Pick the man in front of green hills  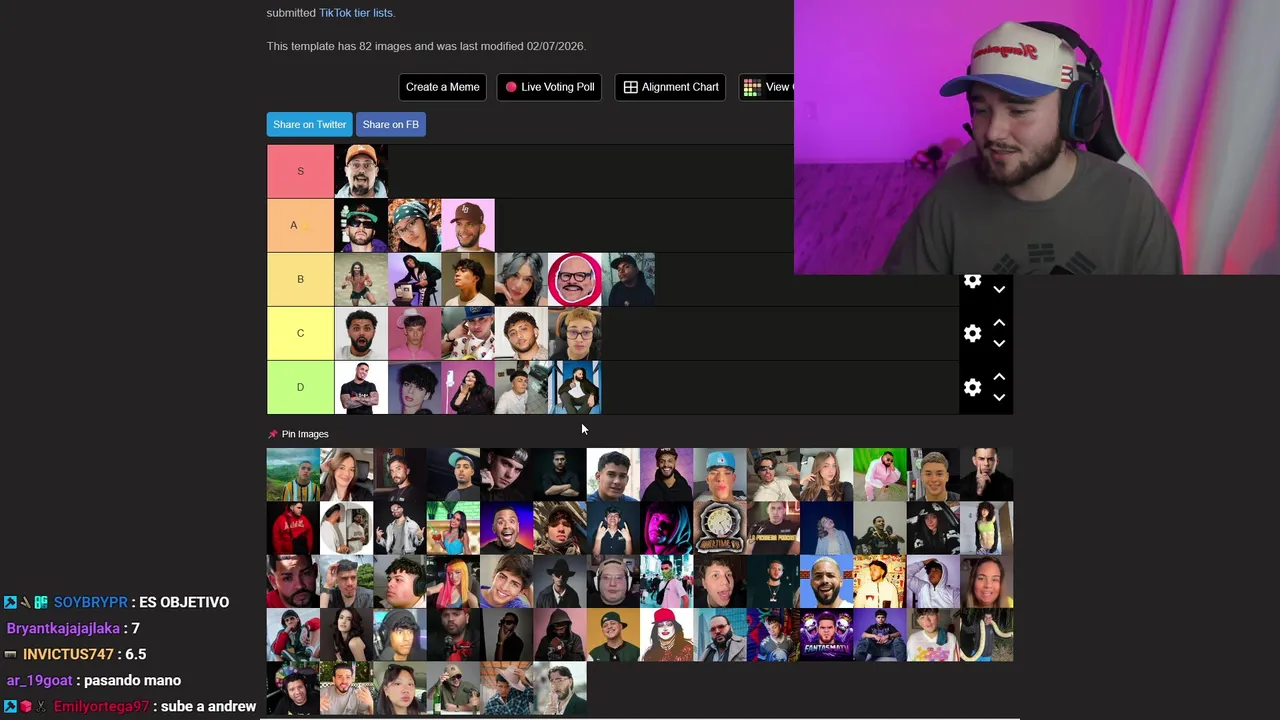[x=293, y=474]
